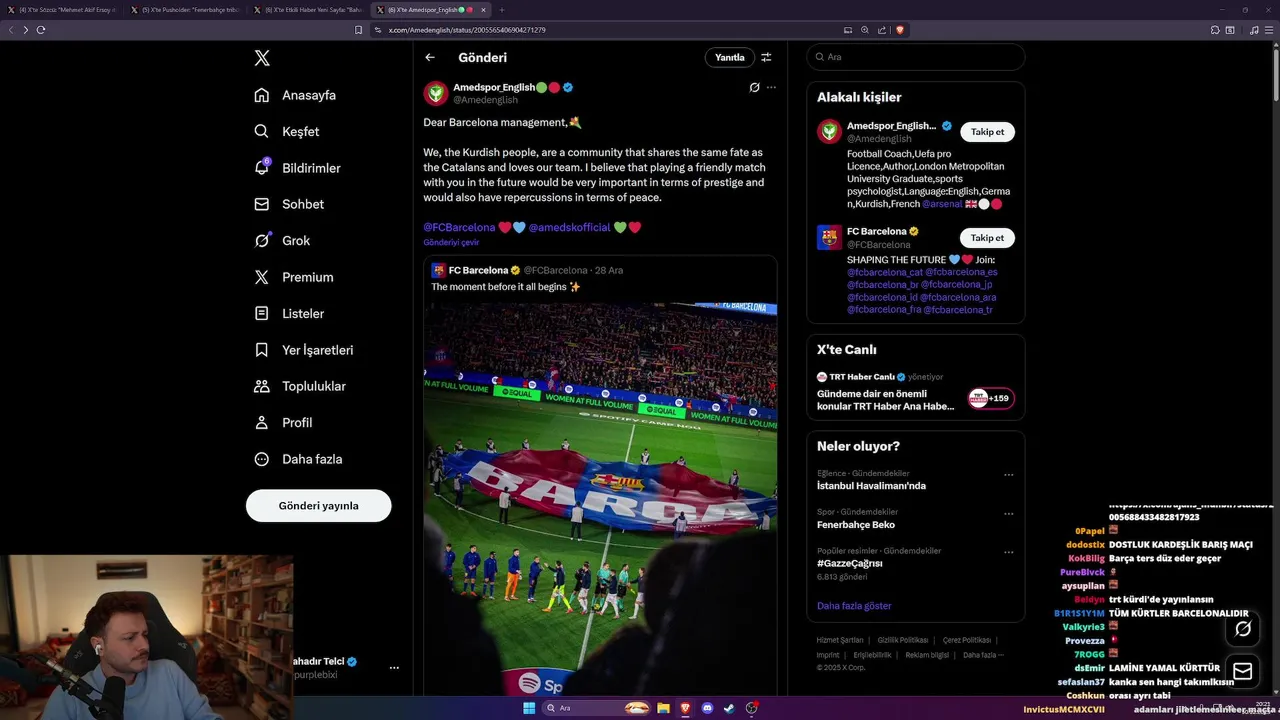Open reply sorting filter icon
The height and width of the screenshot is (720, 1280).
click(x=766, y=57)
